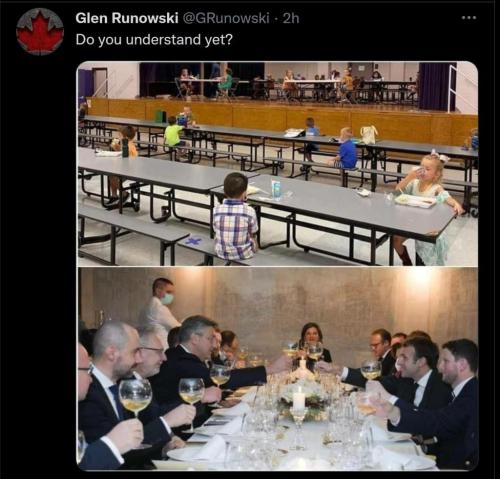
Task: Click the stage area with seated kids
Action: coord(278,83)
